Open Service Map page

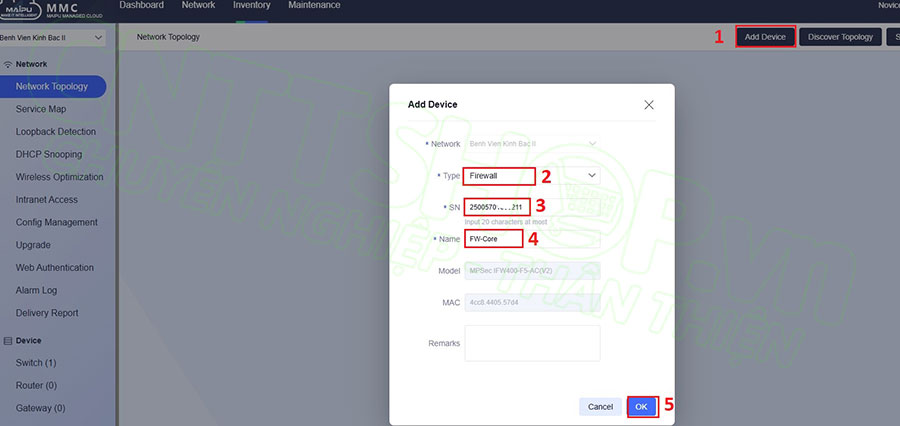point(41,109)
